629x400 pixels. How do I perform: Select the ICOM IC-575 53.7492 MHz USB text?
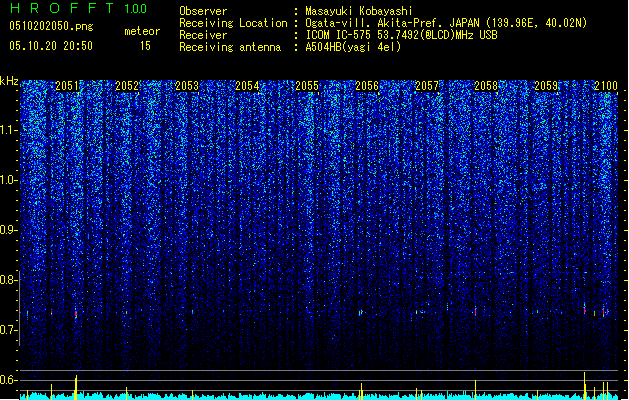coord(402,35)
